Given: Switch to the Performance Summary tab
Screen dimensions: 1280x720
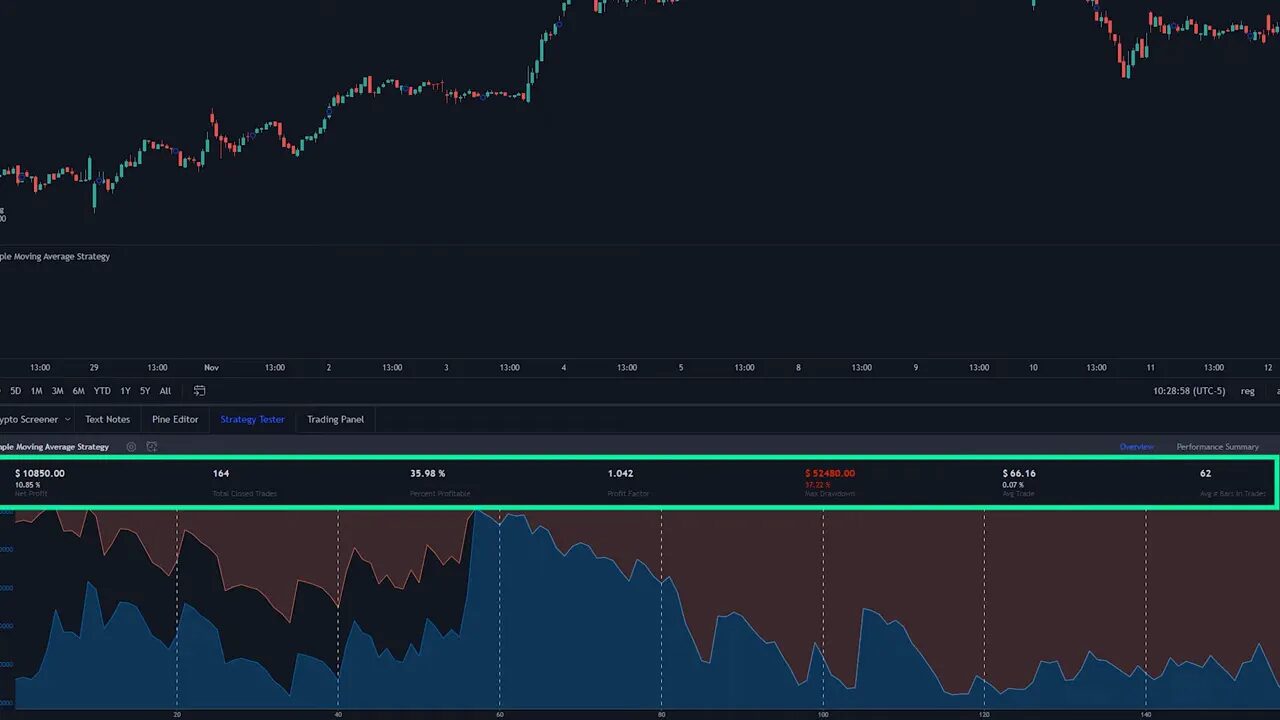Looking at the screenshot, I should coord(1217,446).
